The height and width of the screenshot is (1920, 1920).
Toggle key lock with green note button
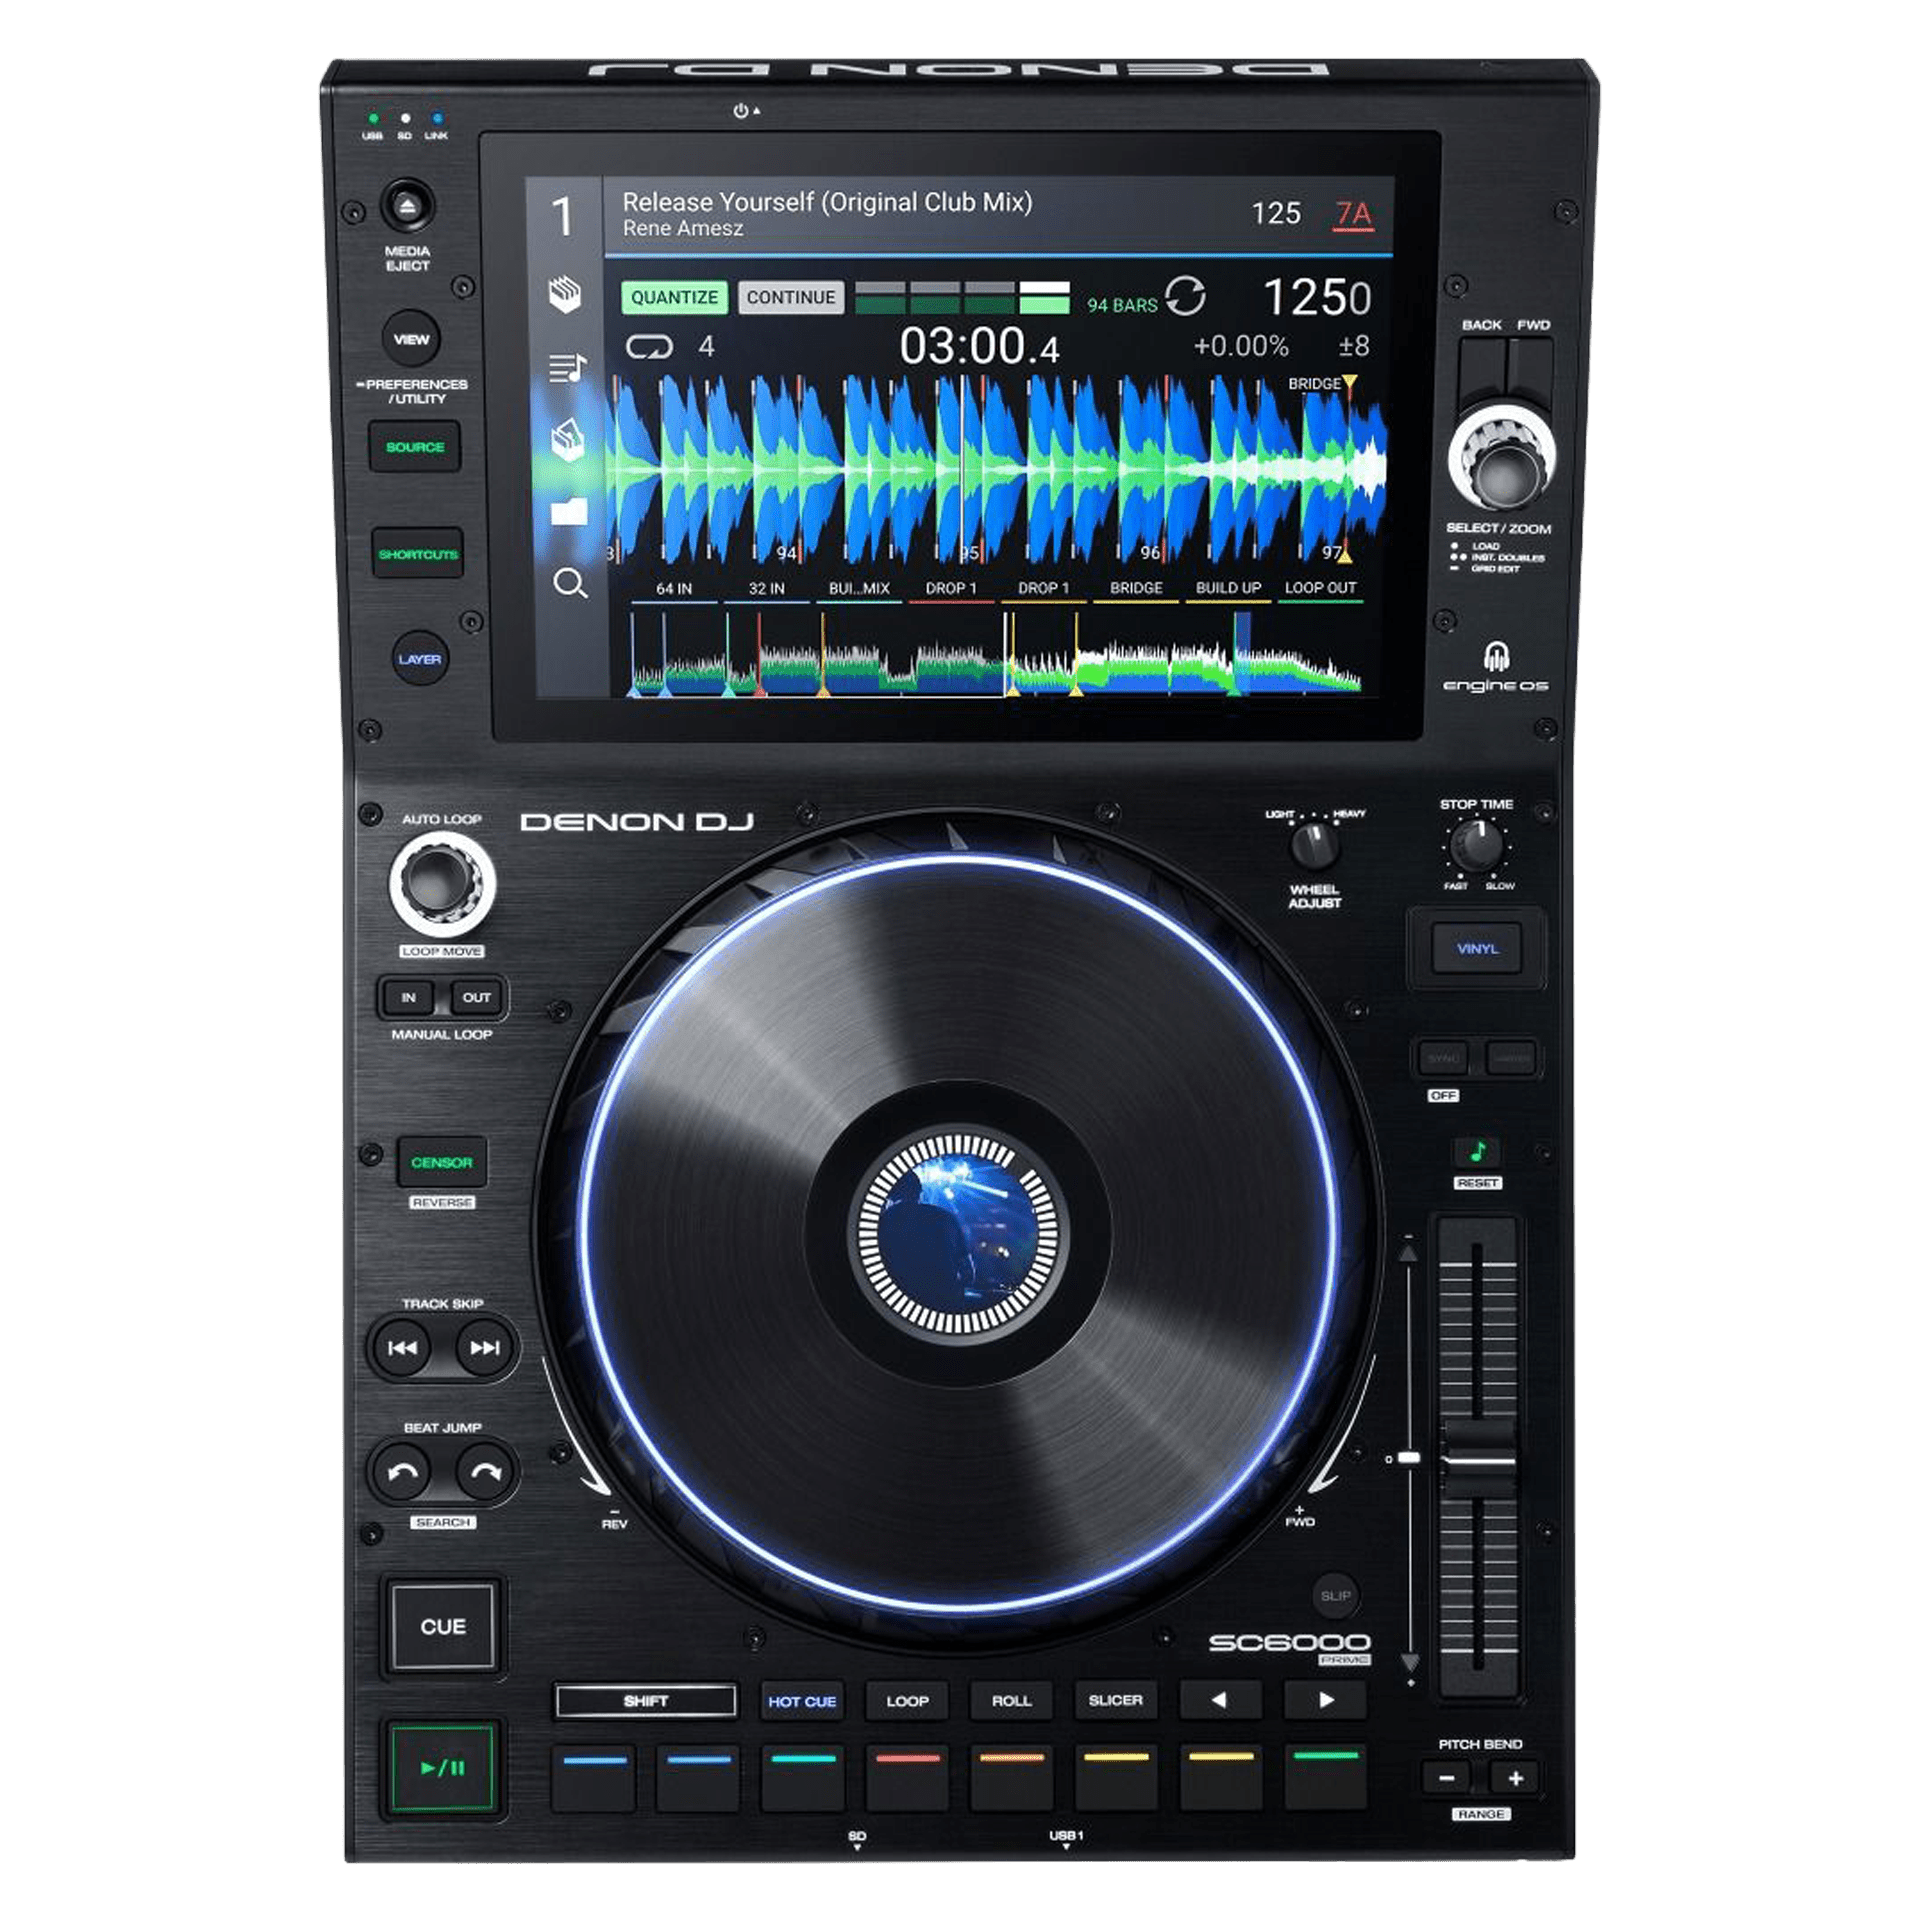1478,1152
